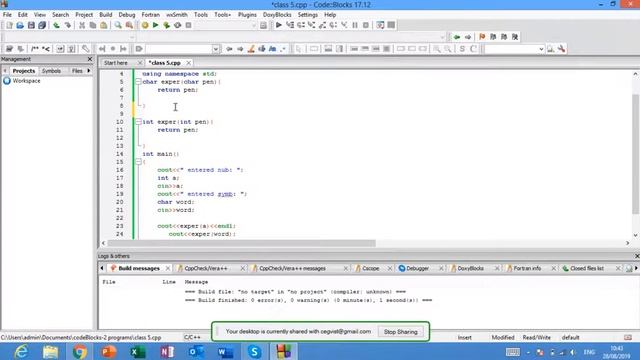
Task: Copy selection using the toolbar copy icon
Action: click(93, 25)
